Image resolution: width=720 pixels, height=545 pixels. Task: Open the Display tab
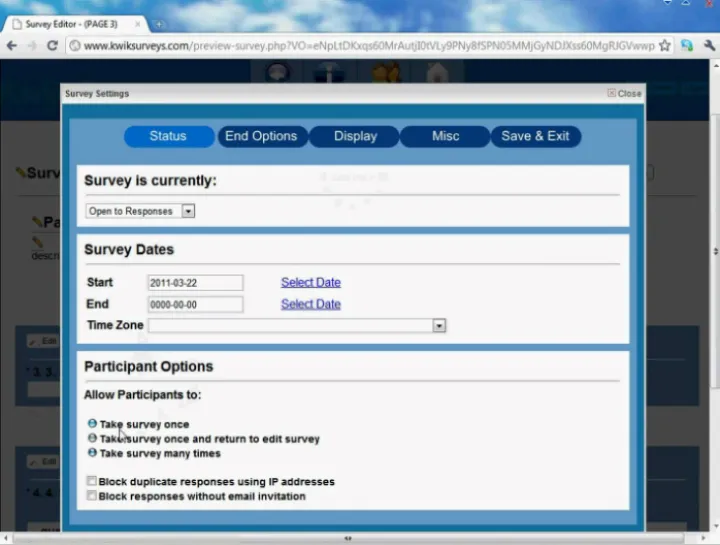(x=355, y=136)
